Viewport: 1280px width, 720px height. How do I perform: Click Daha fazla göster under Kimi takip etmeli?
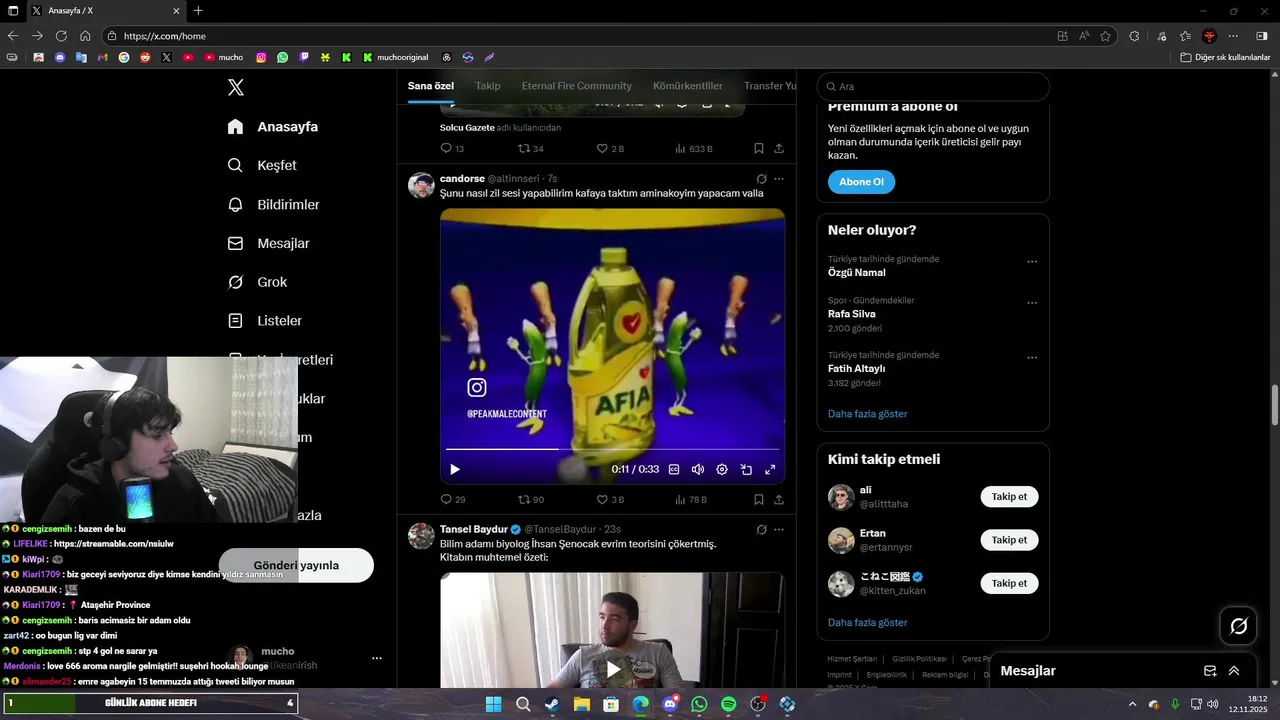coord(868,623)
